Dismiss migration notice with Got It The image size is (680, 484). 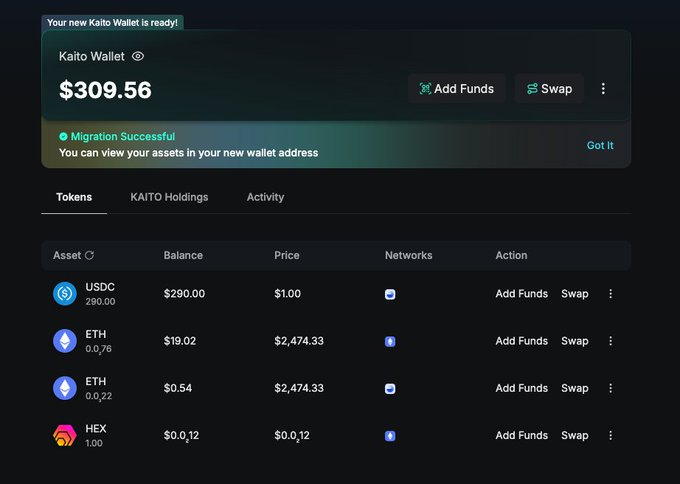pos(600,145)
